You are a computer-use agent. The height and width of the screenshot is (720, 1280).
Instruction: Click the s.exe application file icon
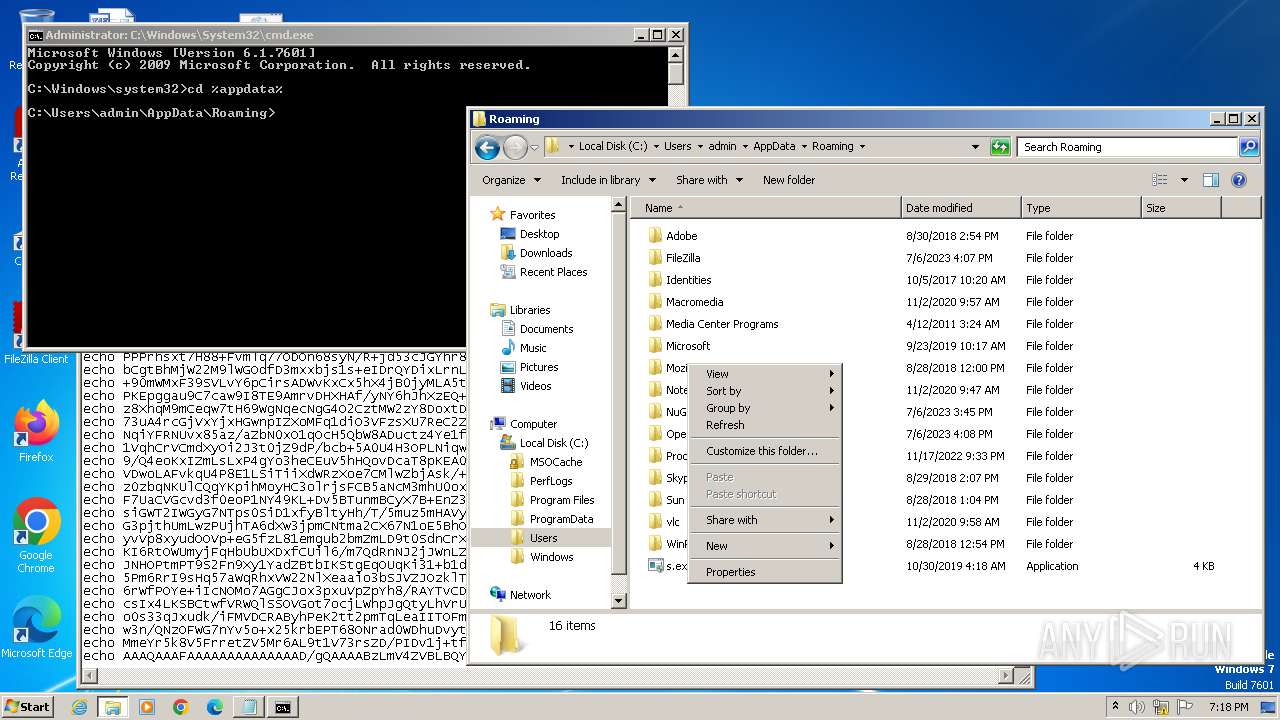coord(656,566)
